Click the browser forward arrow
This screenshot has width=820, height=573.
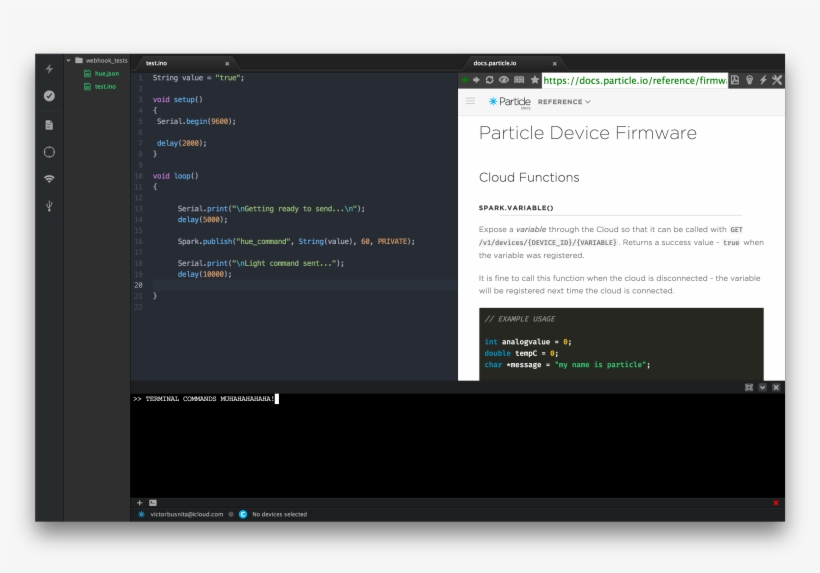[x=476, y=80]
